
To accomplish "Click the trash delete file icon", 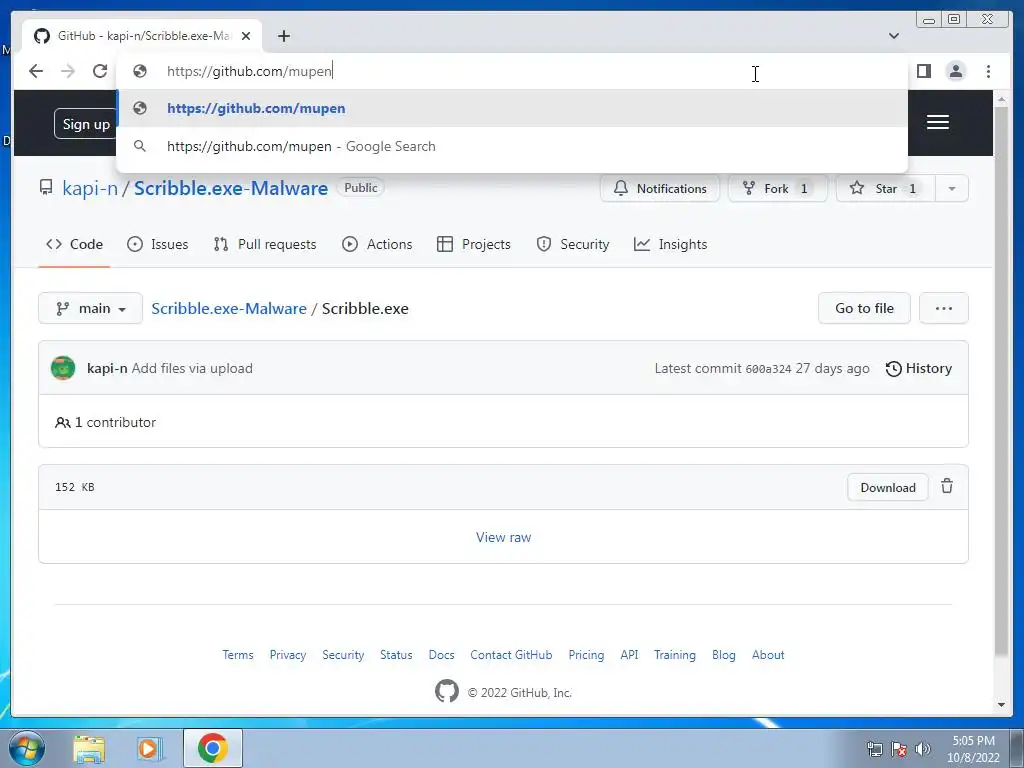I will tap(947, 487).
